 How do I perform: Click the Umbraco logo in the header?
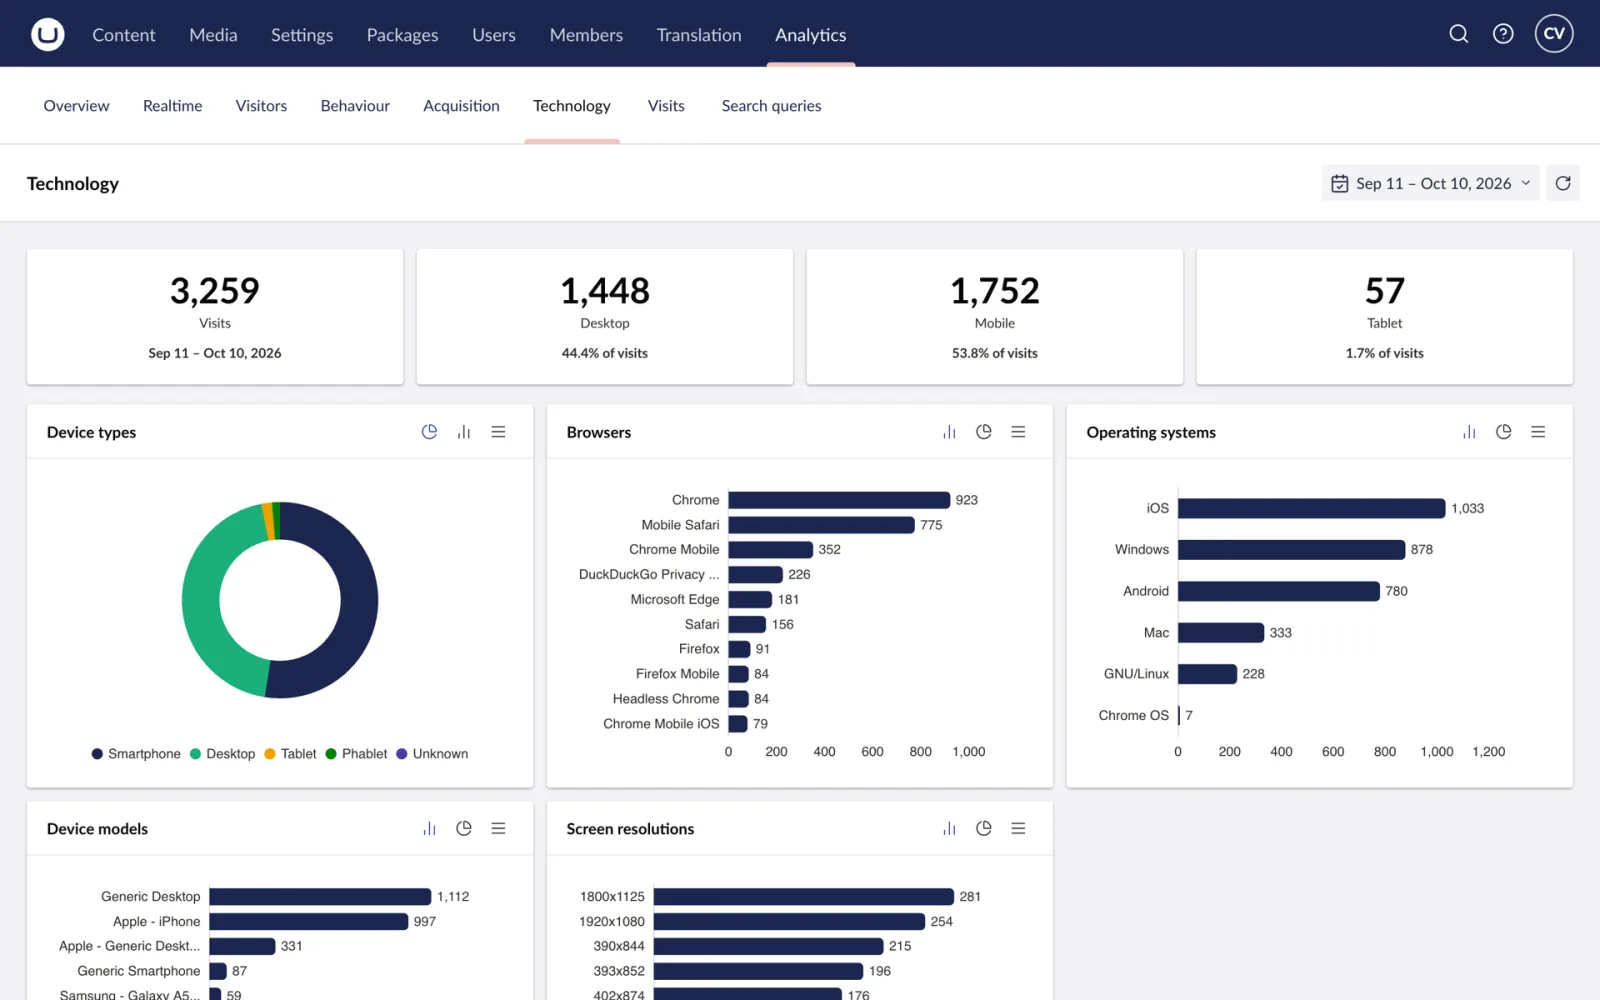47,34
